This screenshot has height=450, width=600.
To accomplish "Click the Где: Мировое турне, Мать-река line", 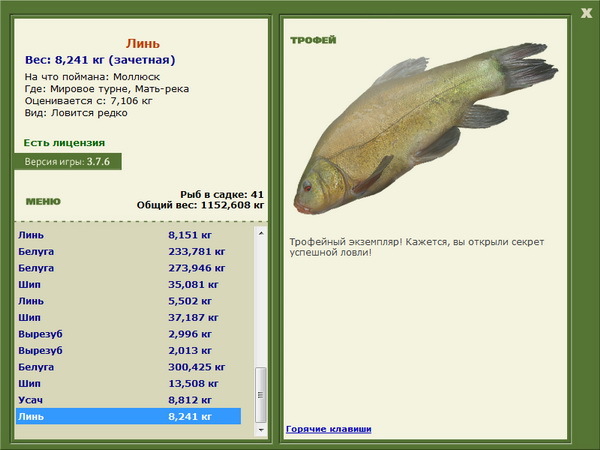I will pos(107,89).
